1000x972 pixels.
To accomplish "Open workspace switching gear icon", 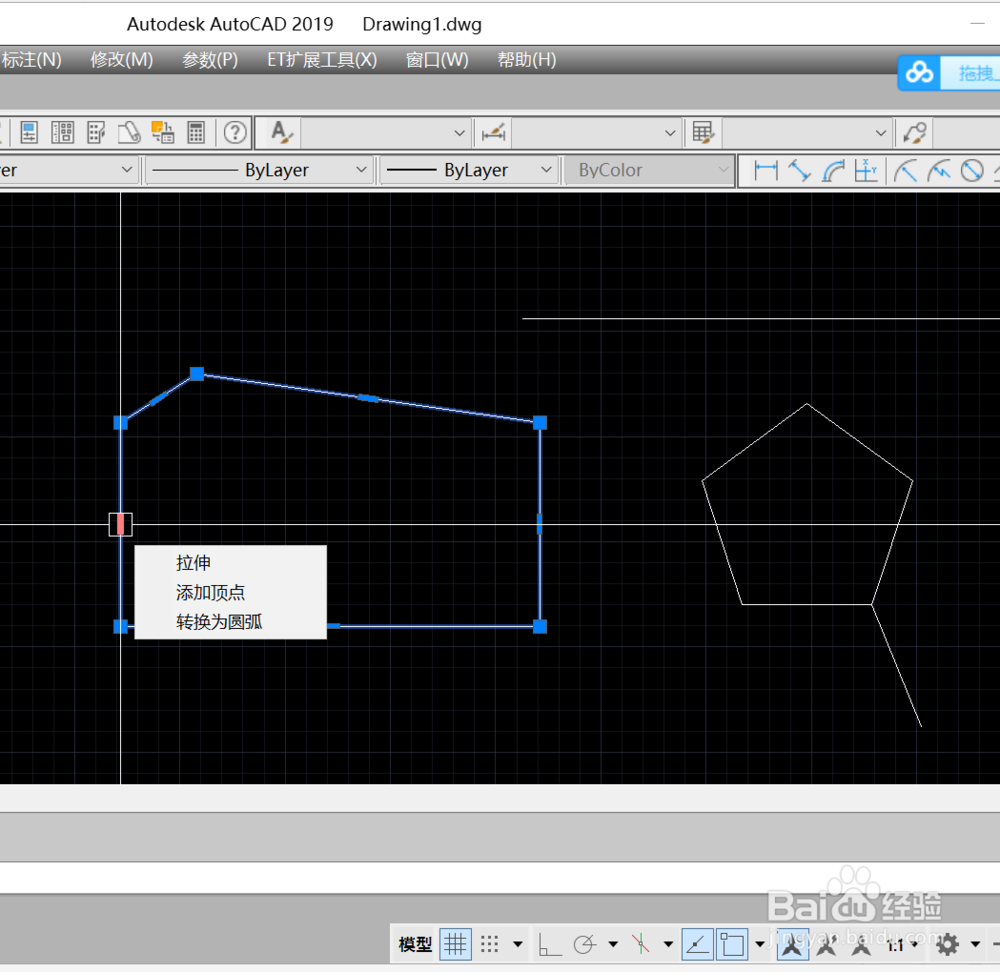I will point(947,944).
